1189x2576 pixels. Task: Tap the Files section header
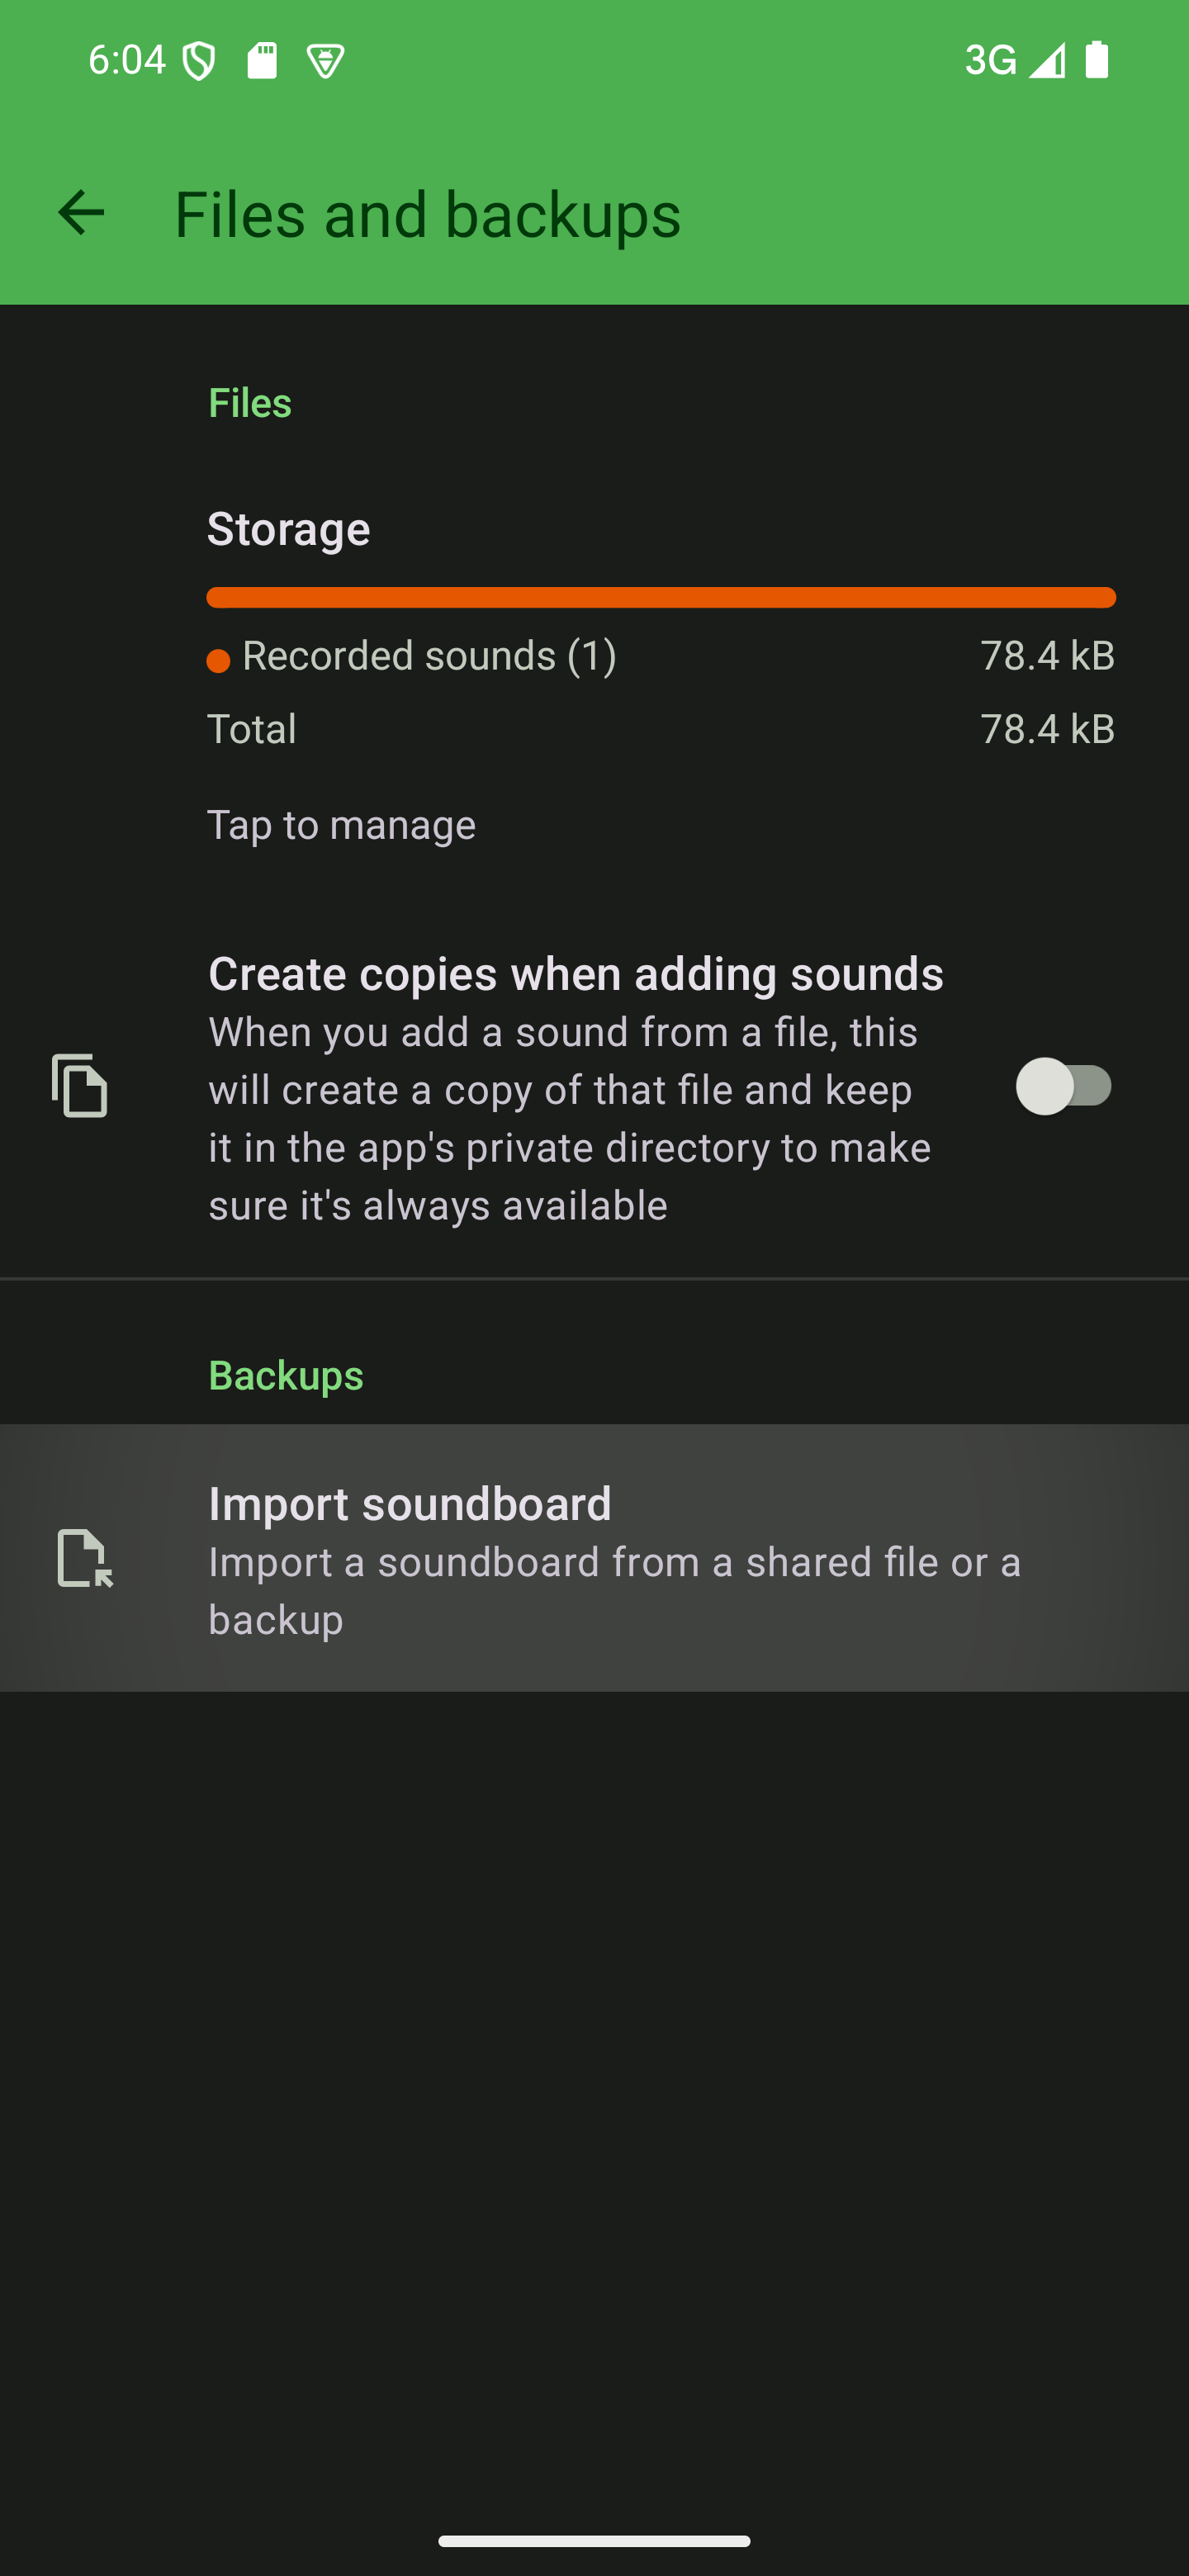250,402
